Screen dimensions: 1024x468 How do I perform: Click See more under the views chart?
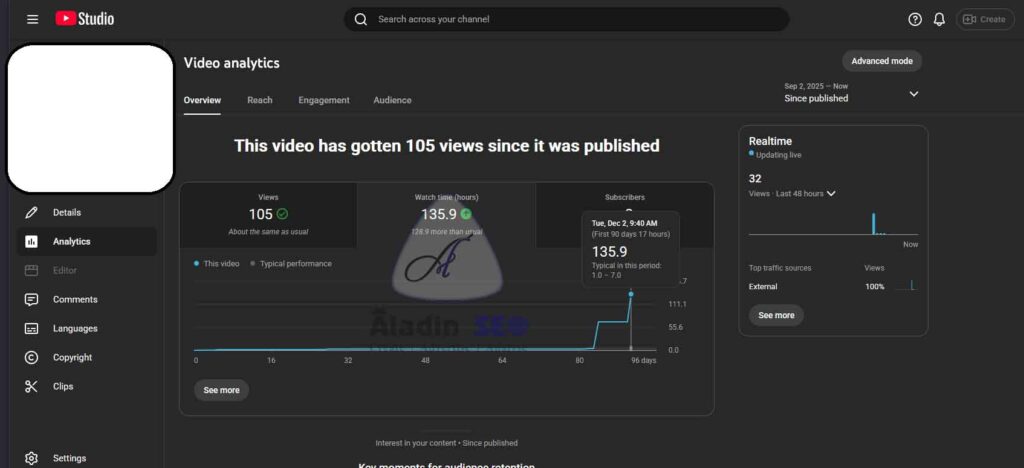tap(221, 390)
